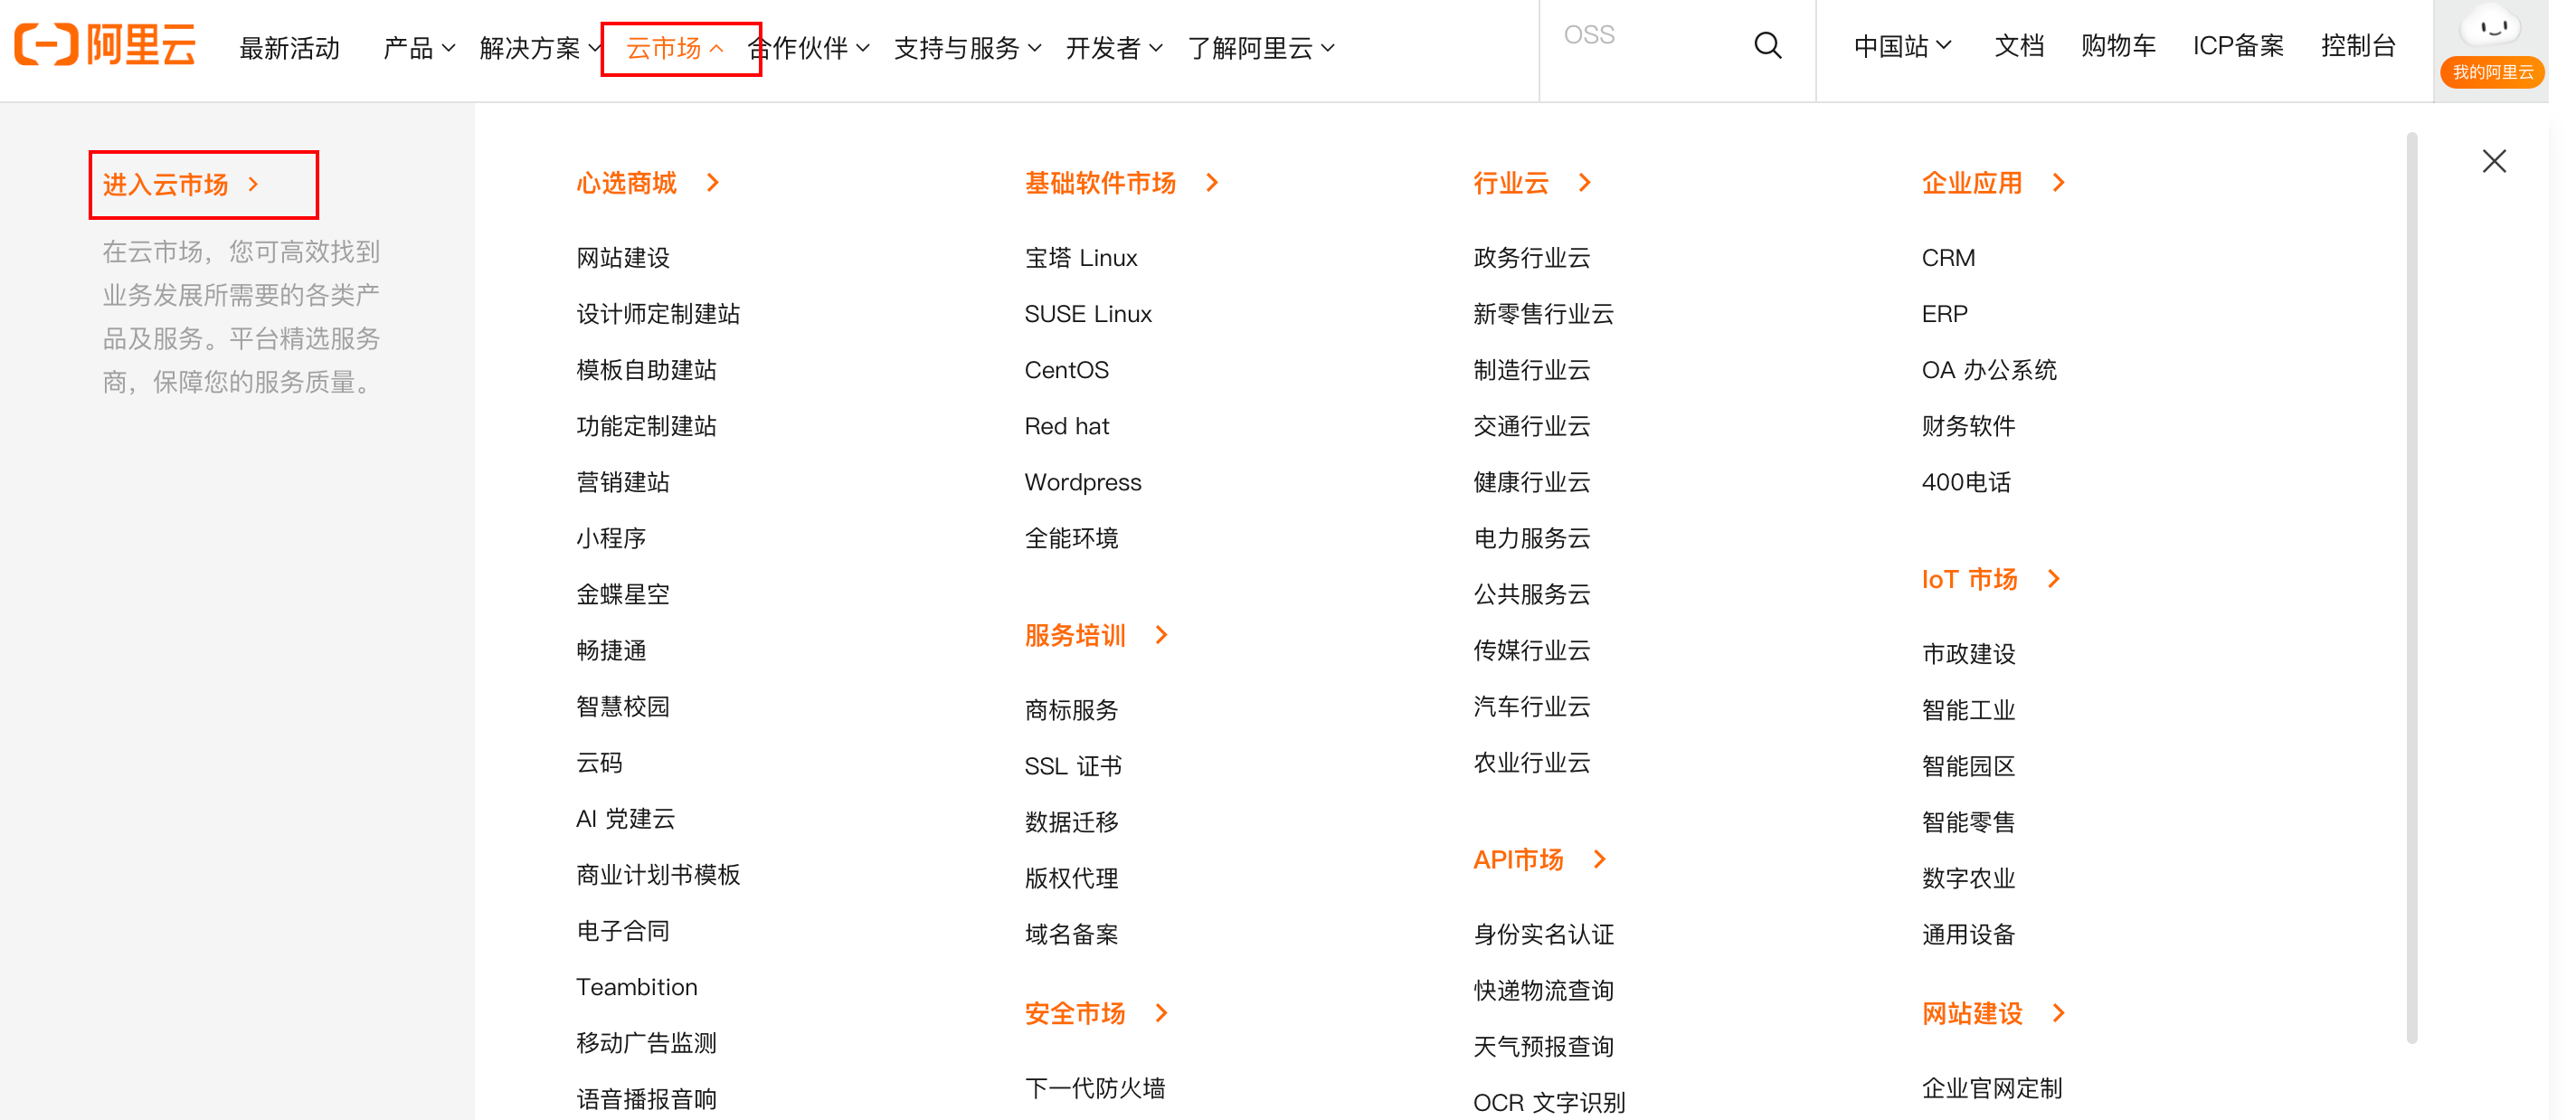Open 购物车 in the top nav
Image resolution: width=2576 pixels, height=1120 pixels.
coord(2118,46)
